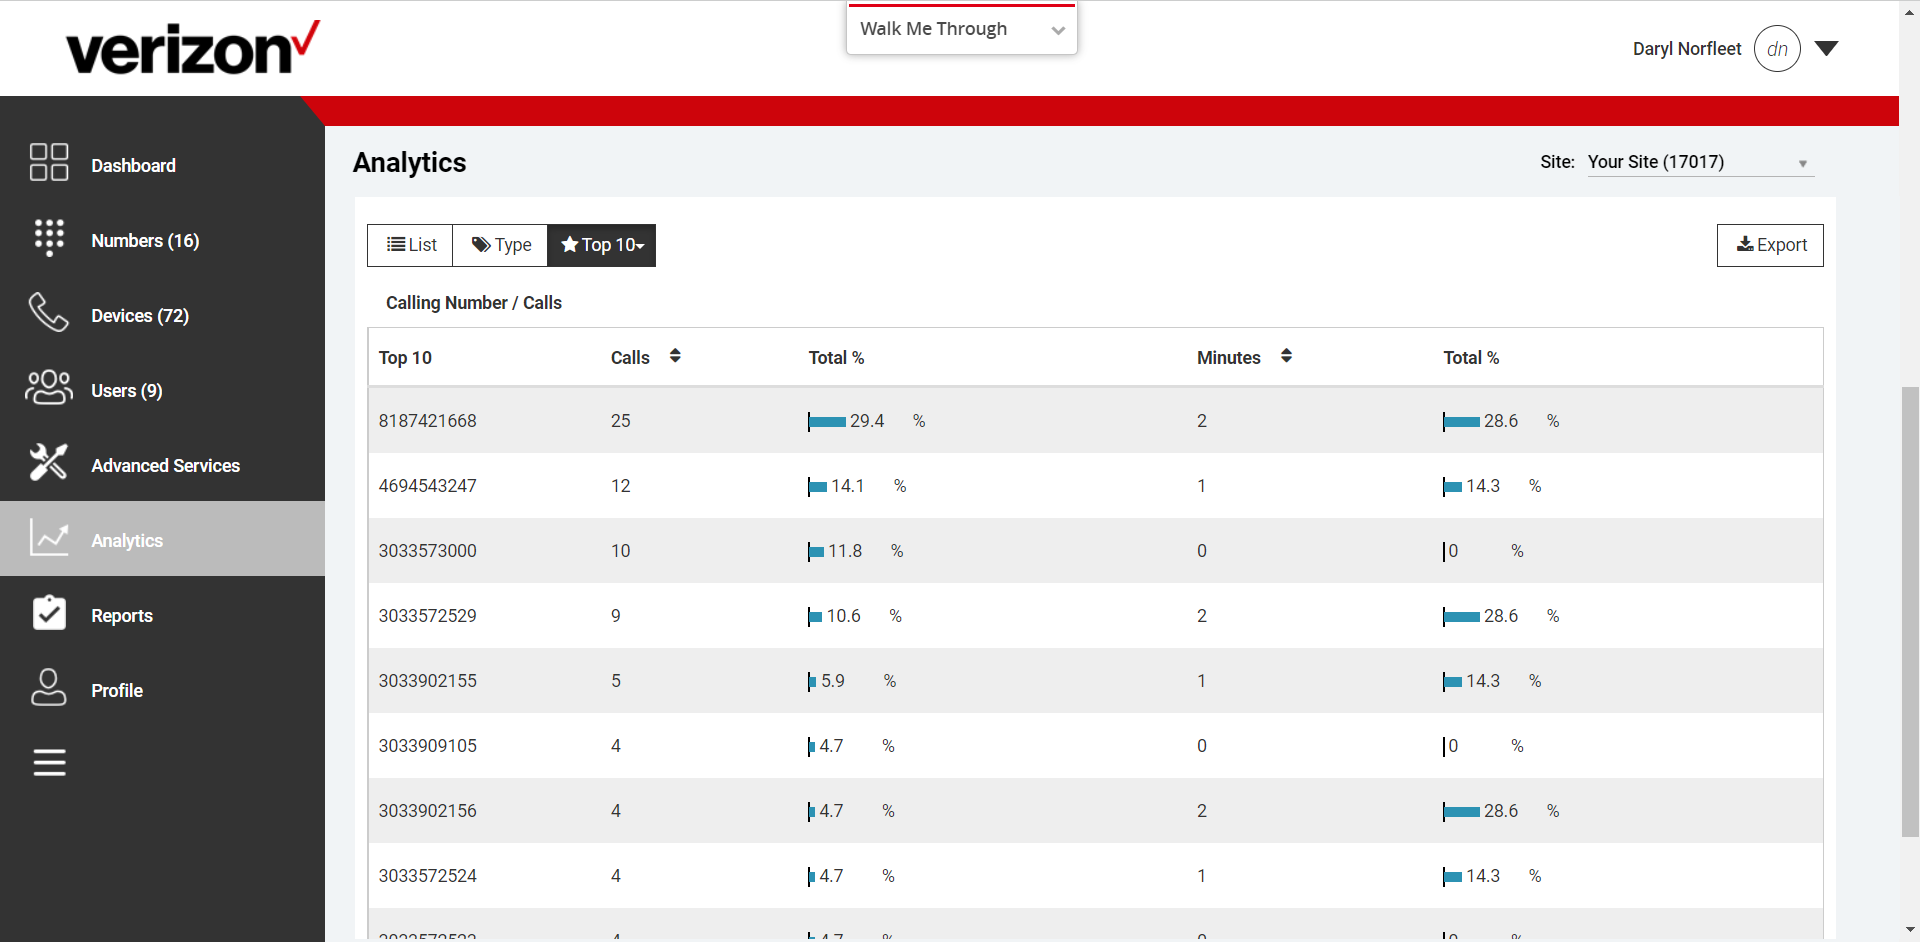Open Profile using the person icon
The width and height of the screenshot is (1920, 942).
[49, 688]
